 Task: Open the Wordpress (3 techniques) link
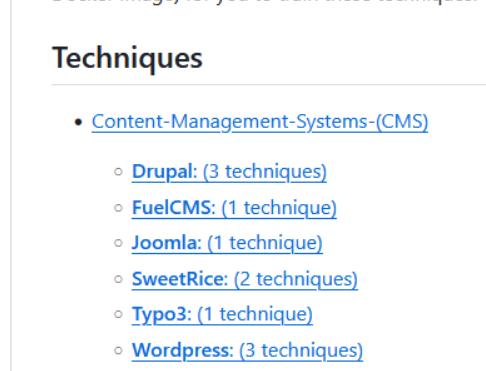coord(247,350)
